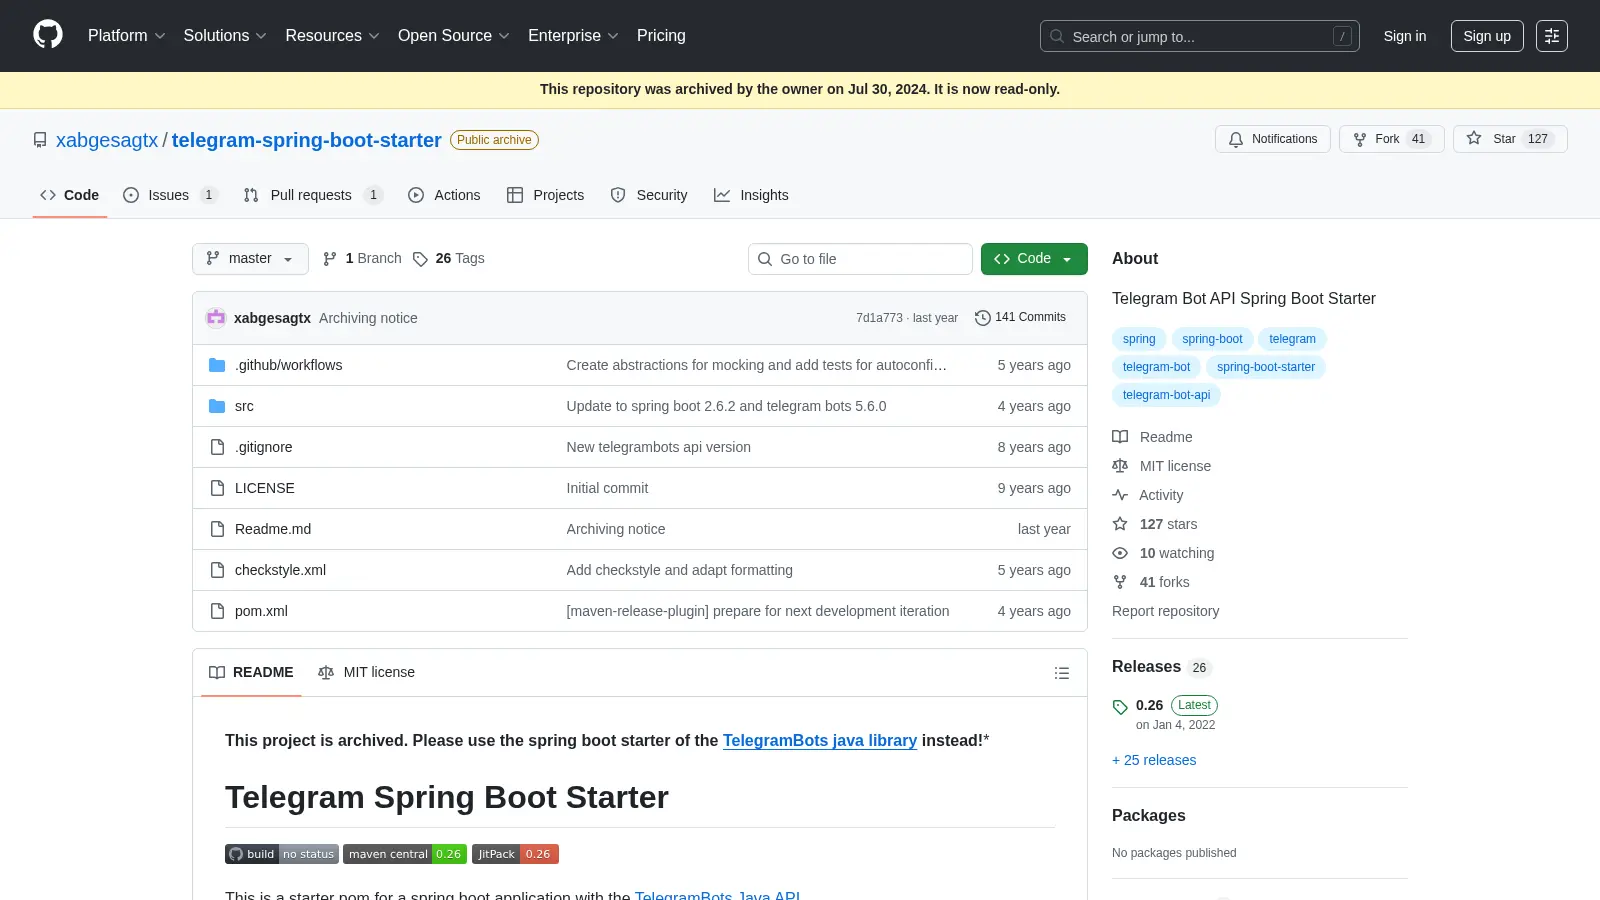Focus the Go to file field
Screen dimensions: 1600x900
(860, 259)
